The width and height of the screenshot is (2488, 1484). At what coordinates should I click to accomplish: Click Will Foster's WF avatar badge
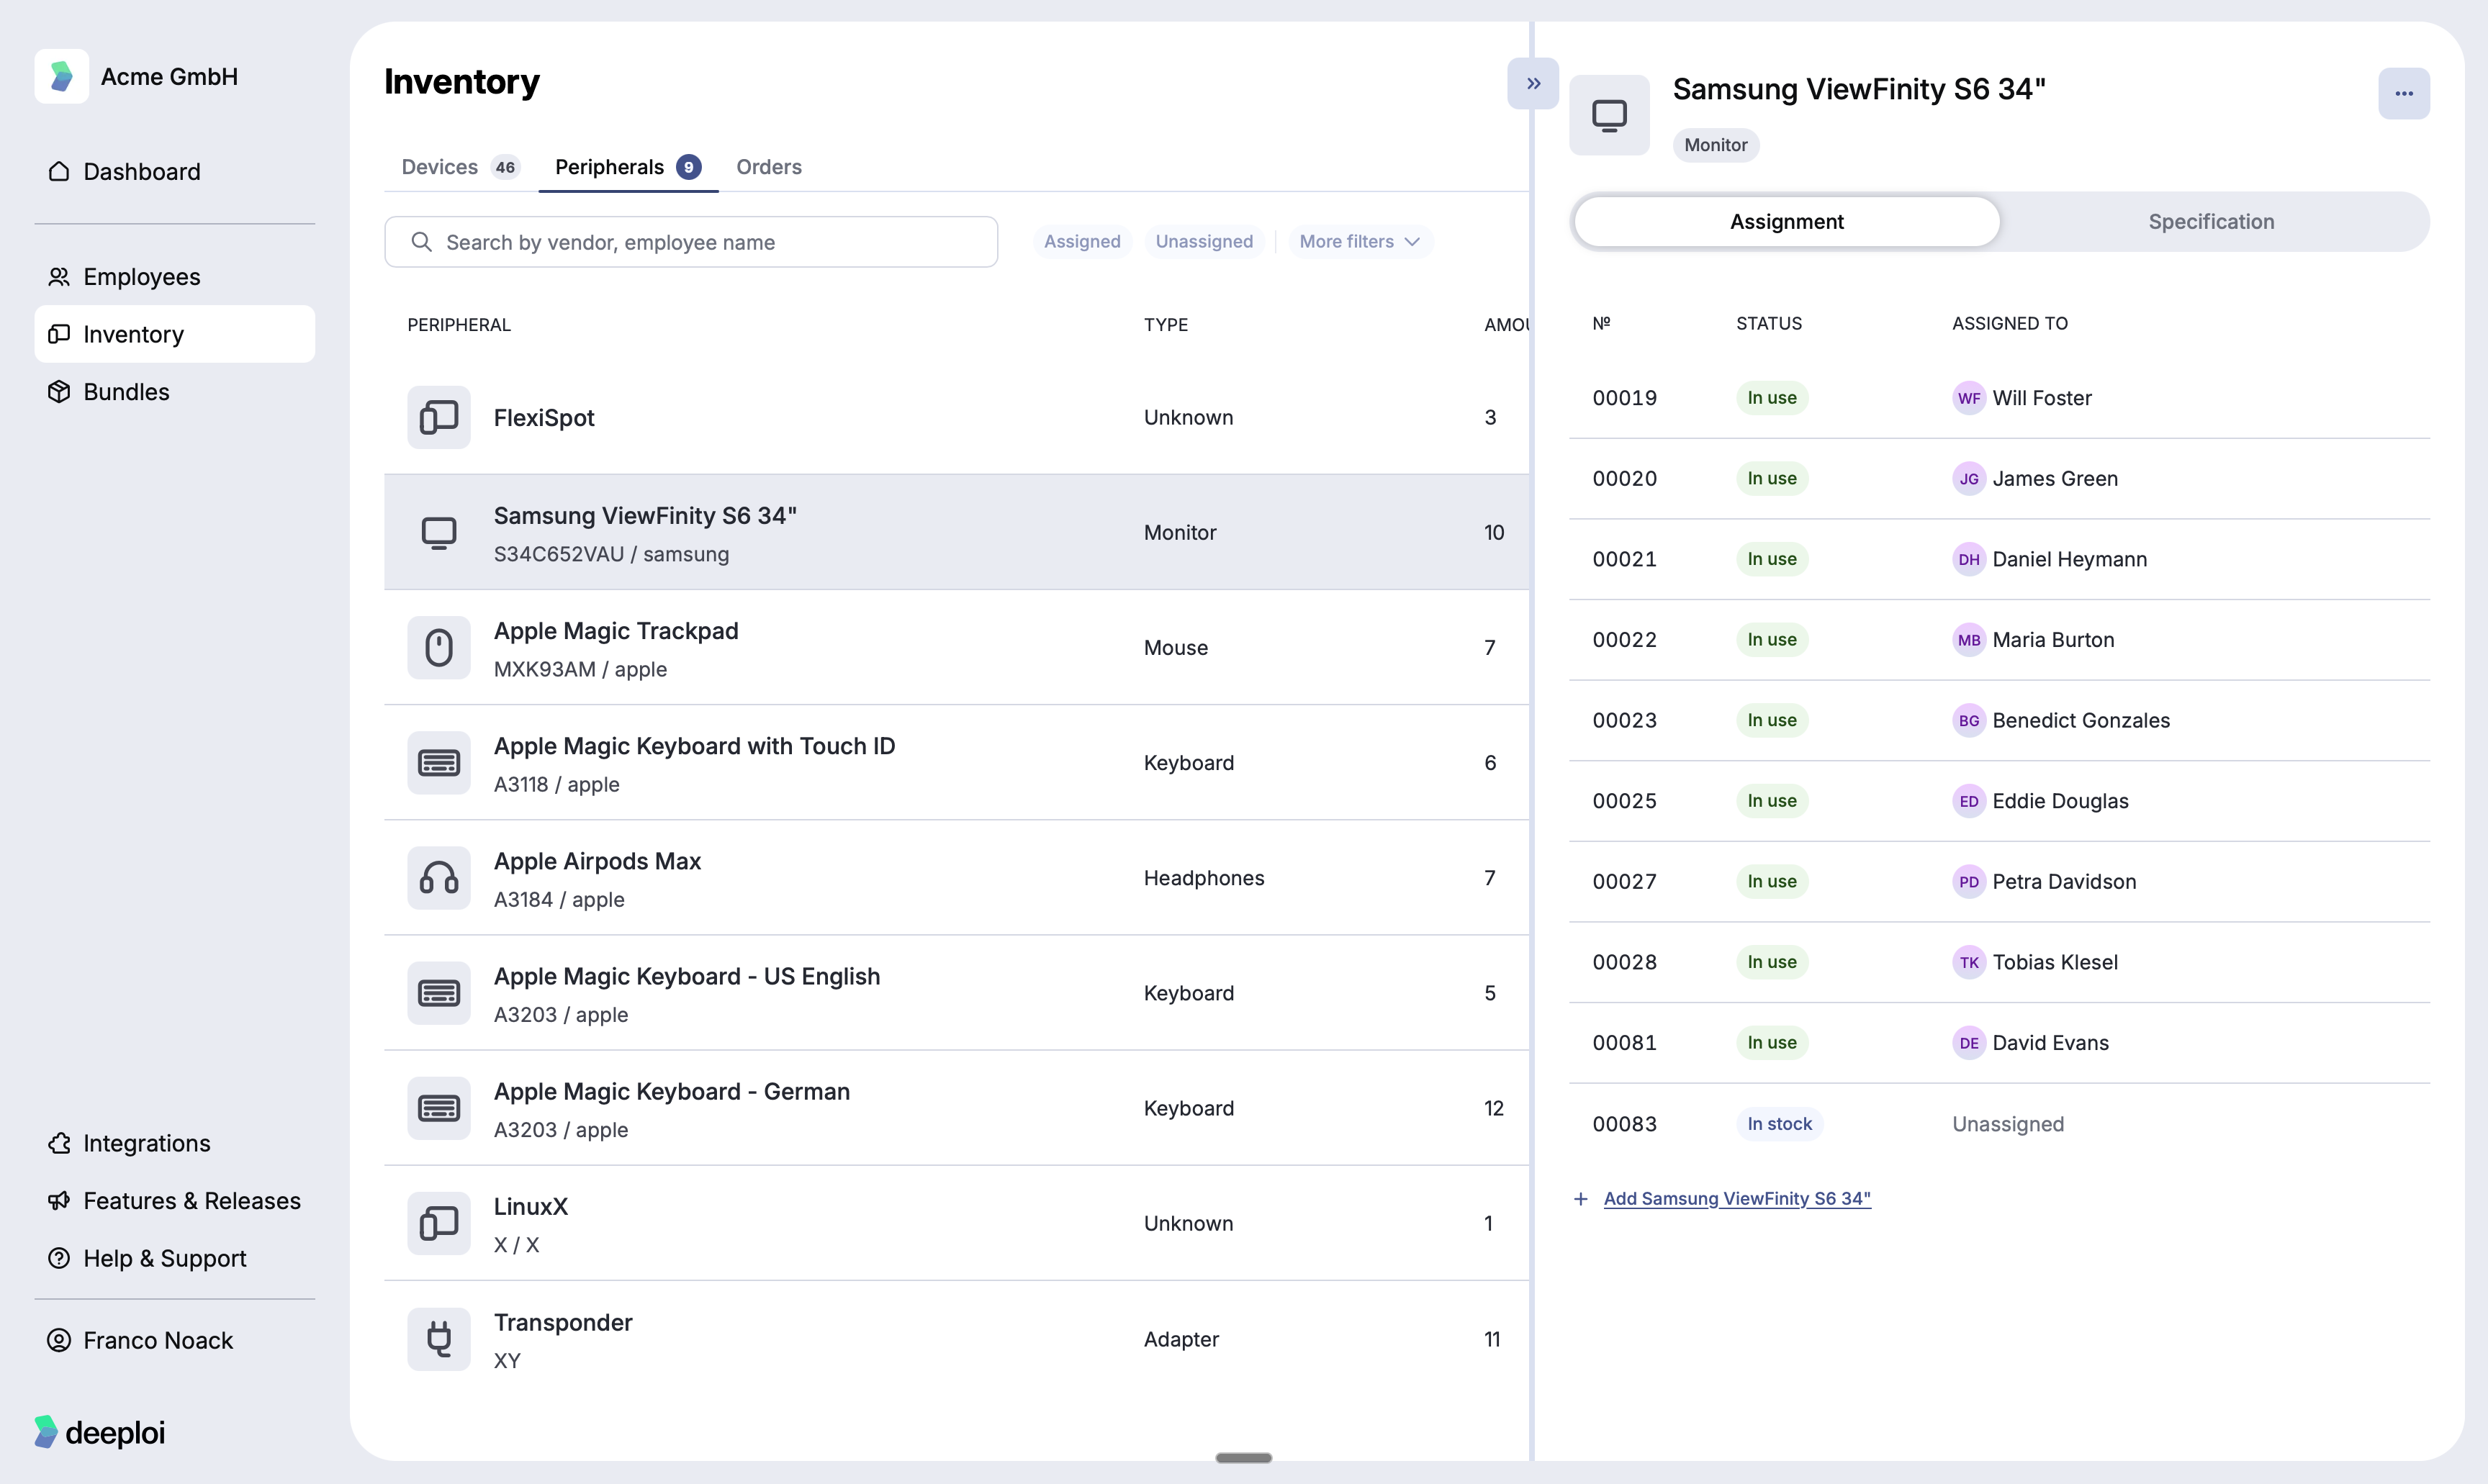(x=1968, y=398)
